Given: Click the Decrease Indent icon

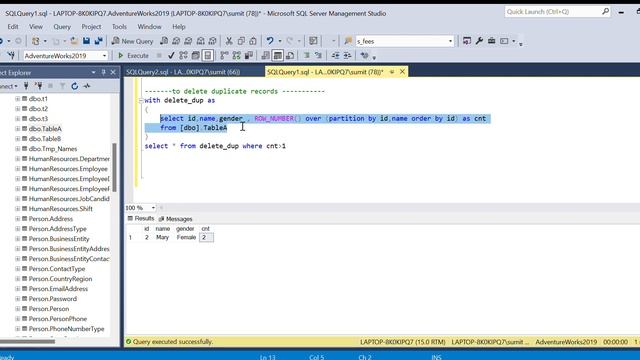Looking at the screenshot, I should (x=335, y=56).
